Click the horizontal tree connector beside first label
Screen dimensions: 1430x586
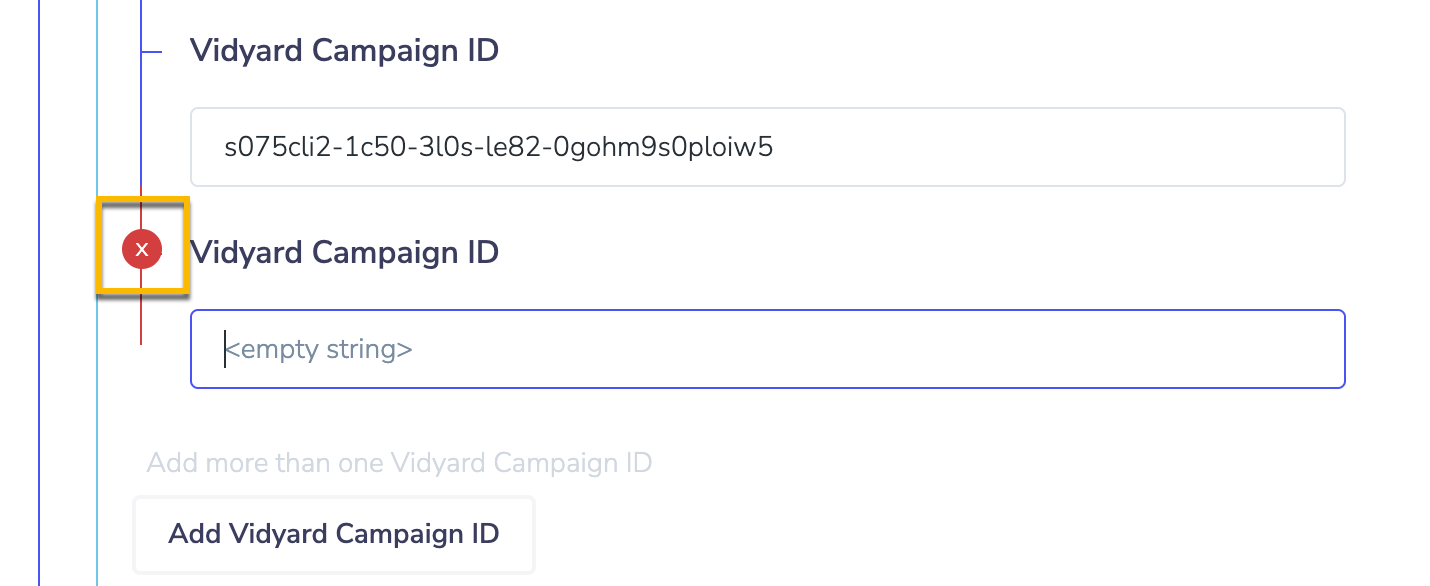152,50
